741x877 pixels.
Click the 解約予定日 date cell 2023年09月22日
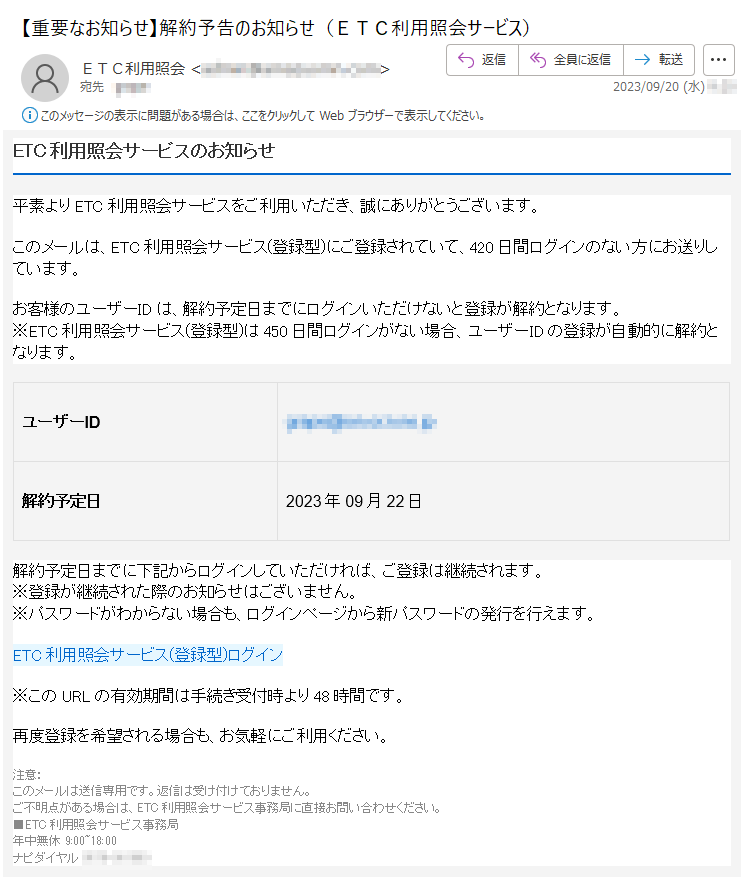353,501
